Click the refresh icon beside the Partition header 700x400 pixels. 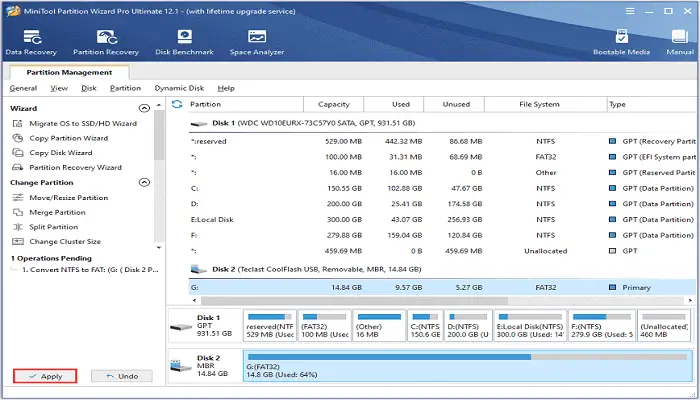pyautogui.click(x=177, y=104)
